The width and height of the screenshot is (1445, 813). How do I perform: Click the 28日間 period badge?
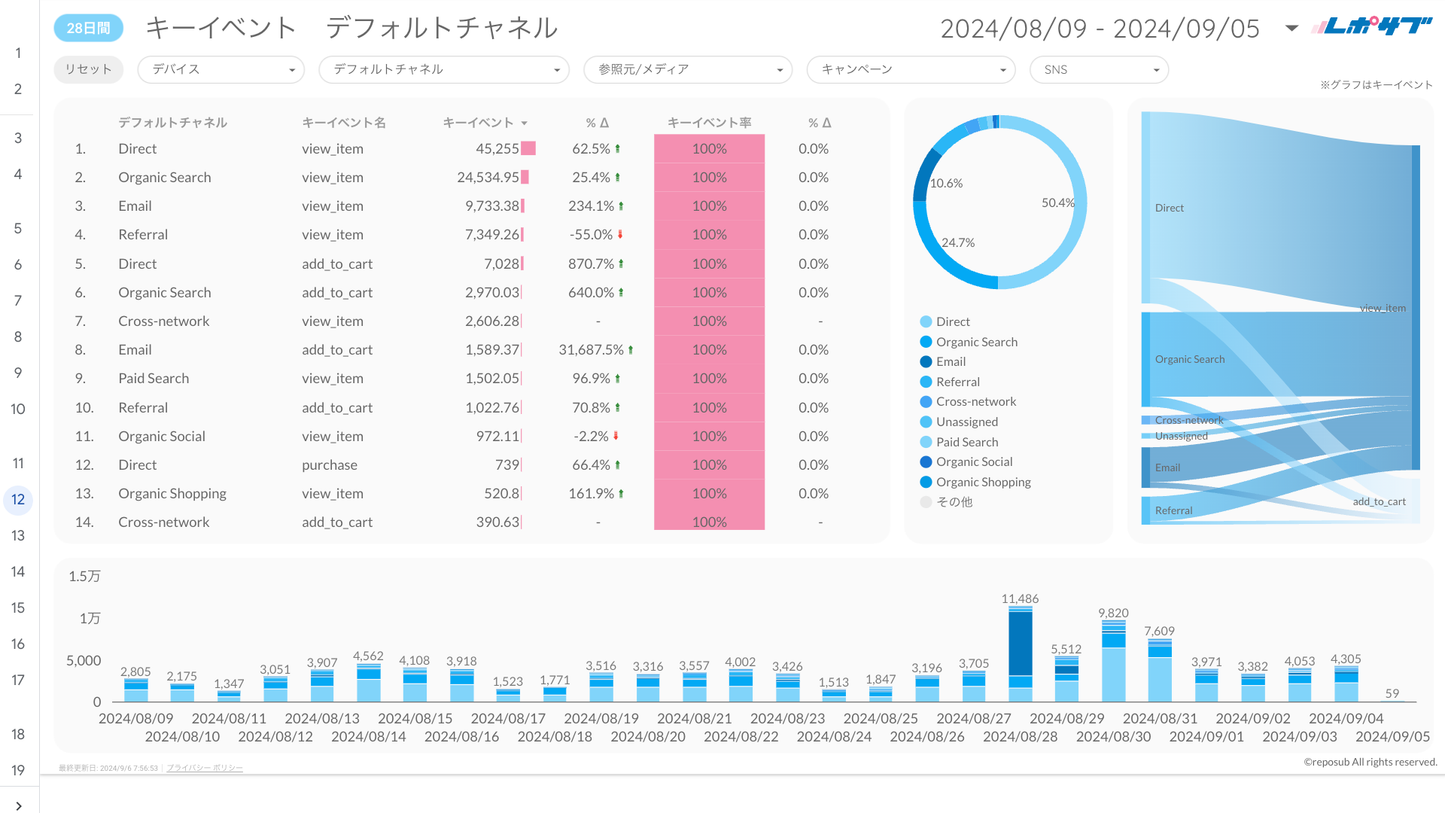click(88, 29)
